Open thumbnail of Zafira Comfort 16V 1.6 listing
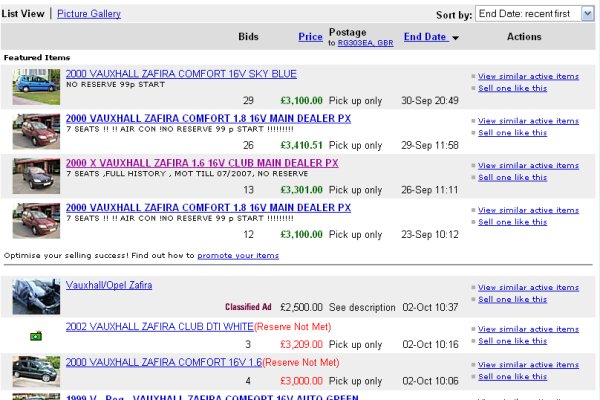600x400 pixels. (36, 371)
